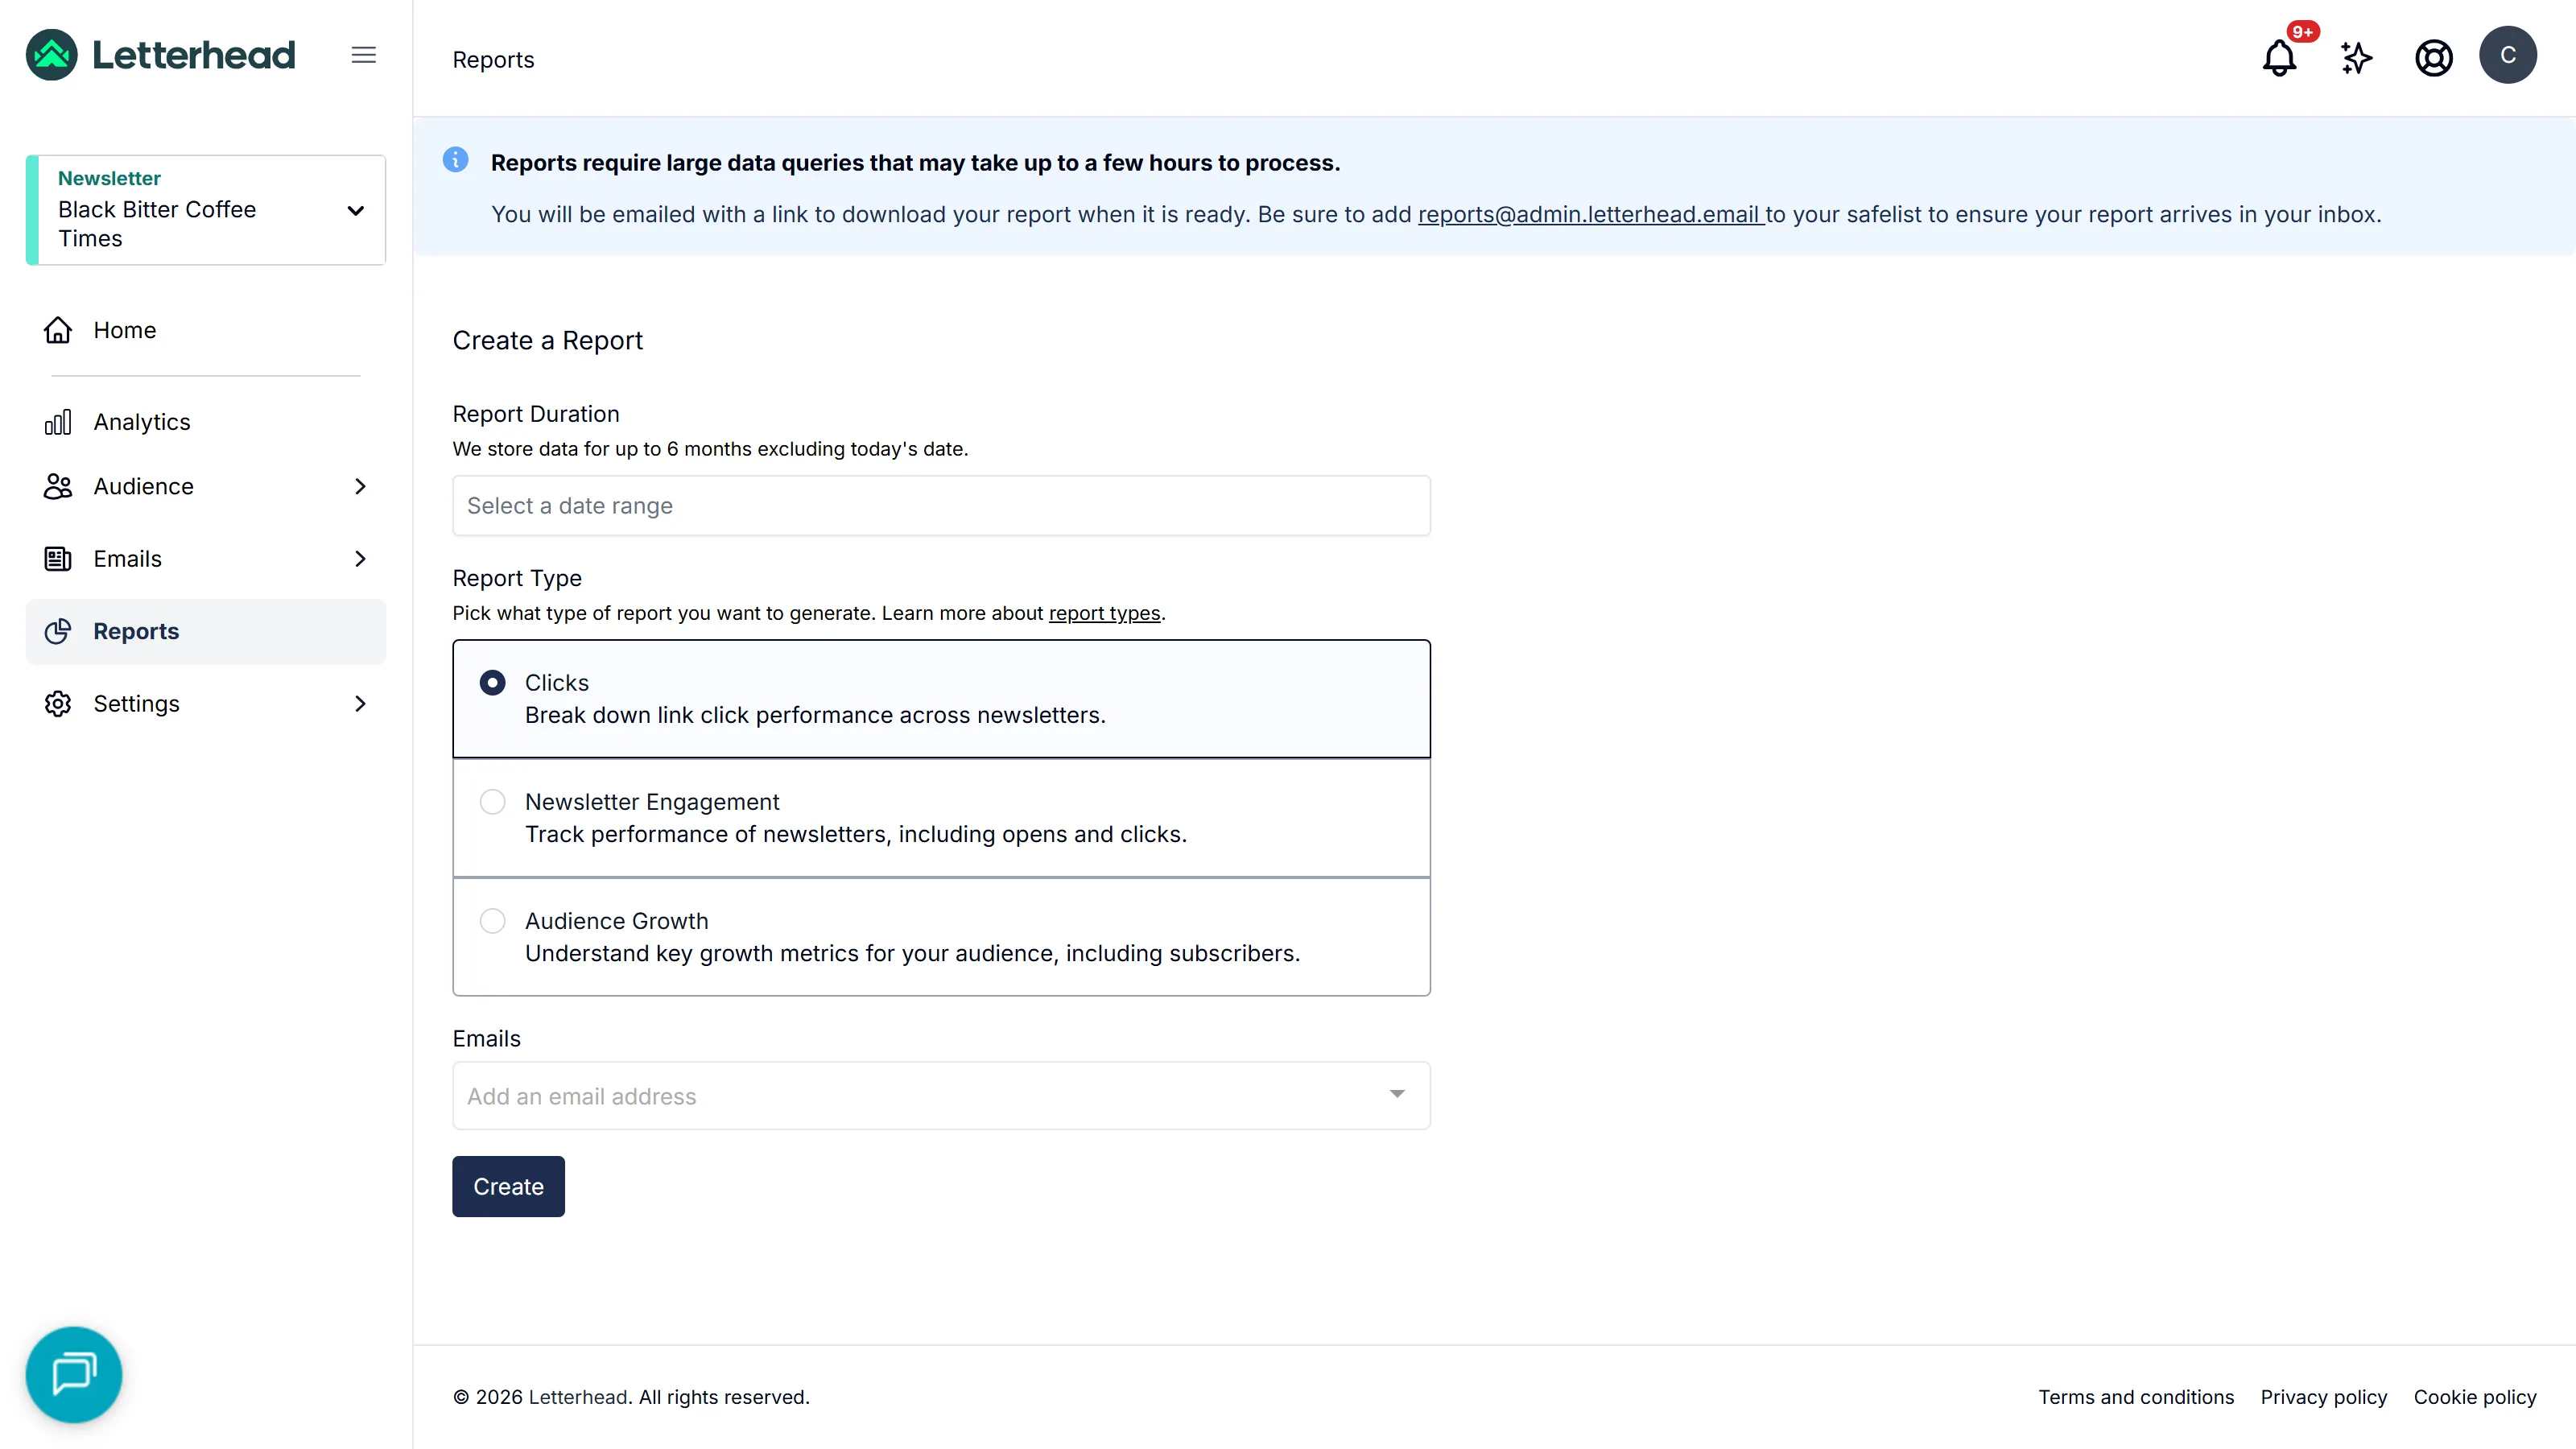This screenshot has height=1449, width=2576.
Task: Click the date range field
Action: click(x=941, y=505)
